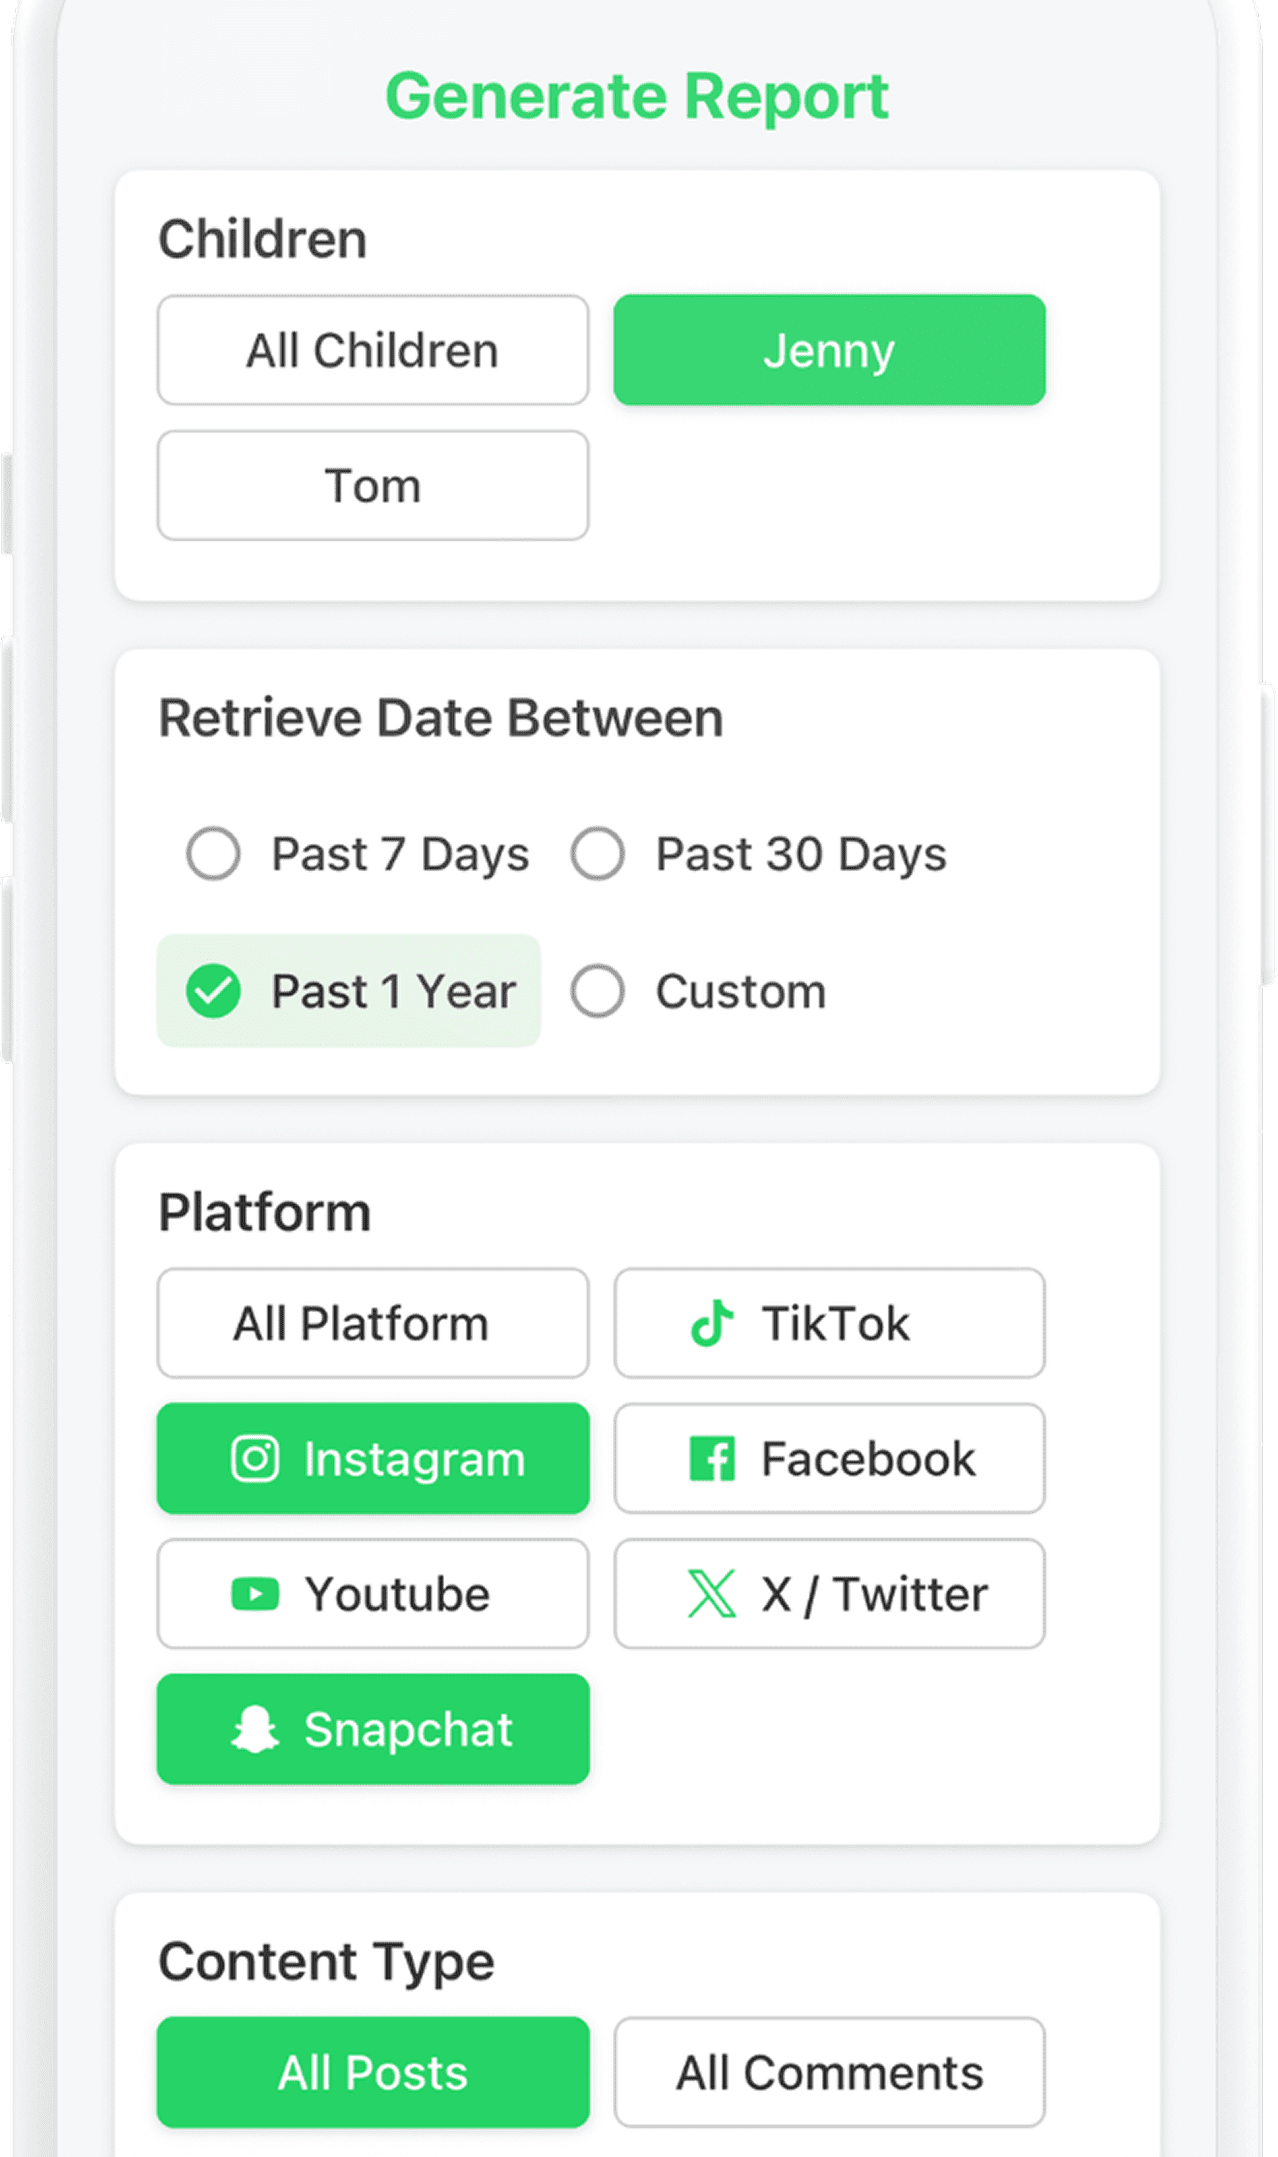Click the Snapchat ghost icon
This screenshot has height=2157, width=1278.
[x=255, y=1729]
